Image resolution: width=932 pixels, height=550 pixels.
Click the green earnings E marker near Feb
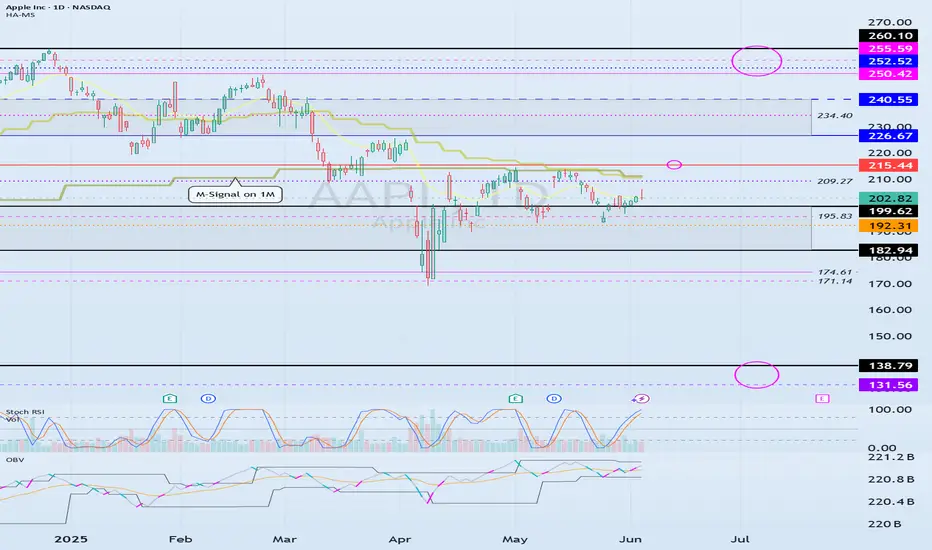point(170,398)
